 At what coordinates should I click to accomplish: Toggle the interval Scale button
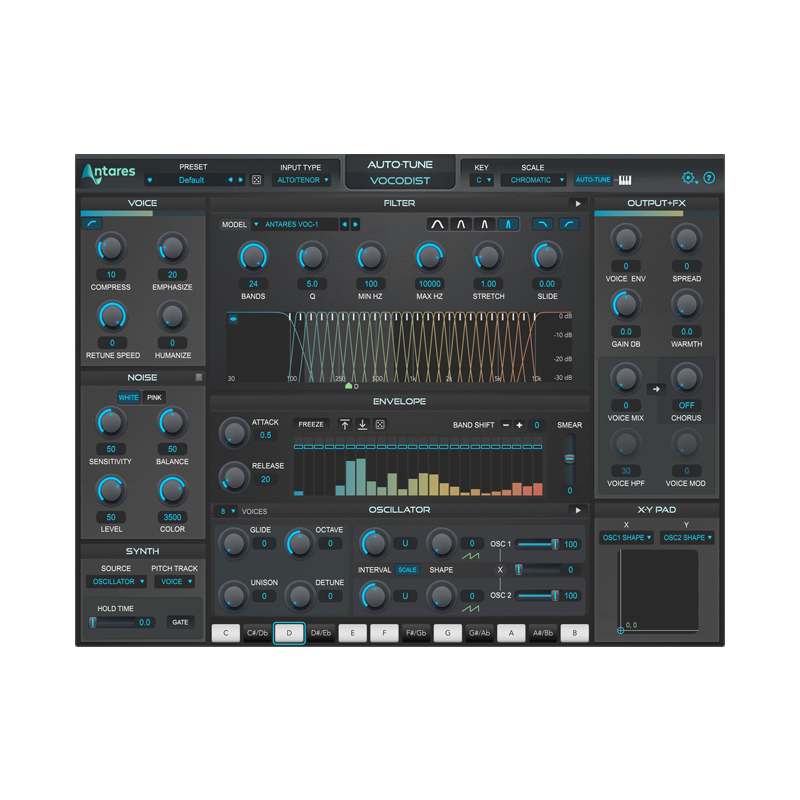(x=407, y=570)
